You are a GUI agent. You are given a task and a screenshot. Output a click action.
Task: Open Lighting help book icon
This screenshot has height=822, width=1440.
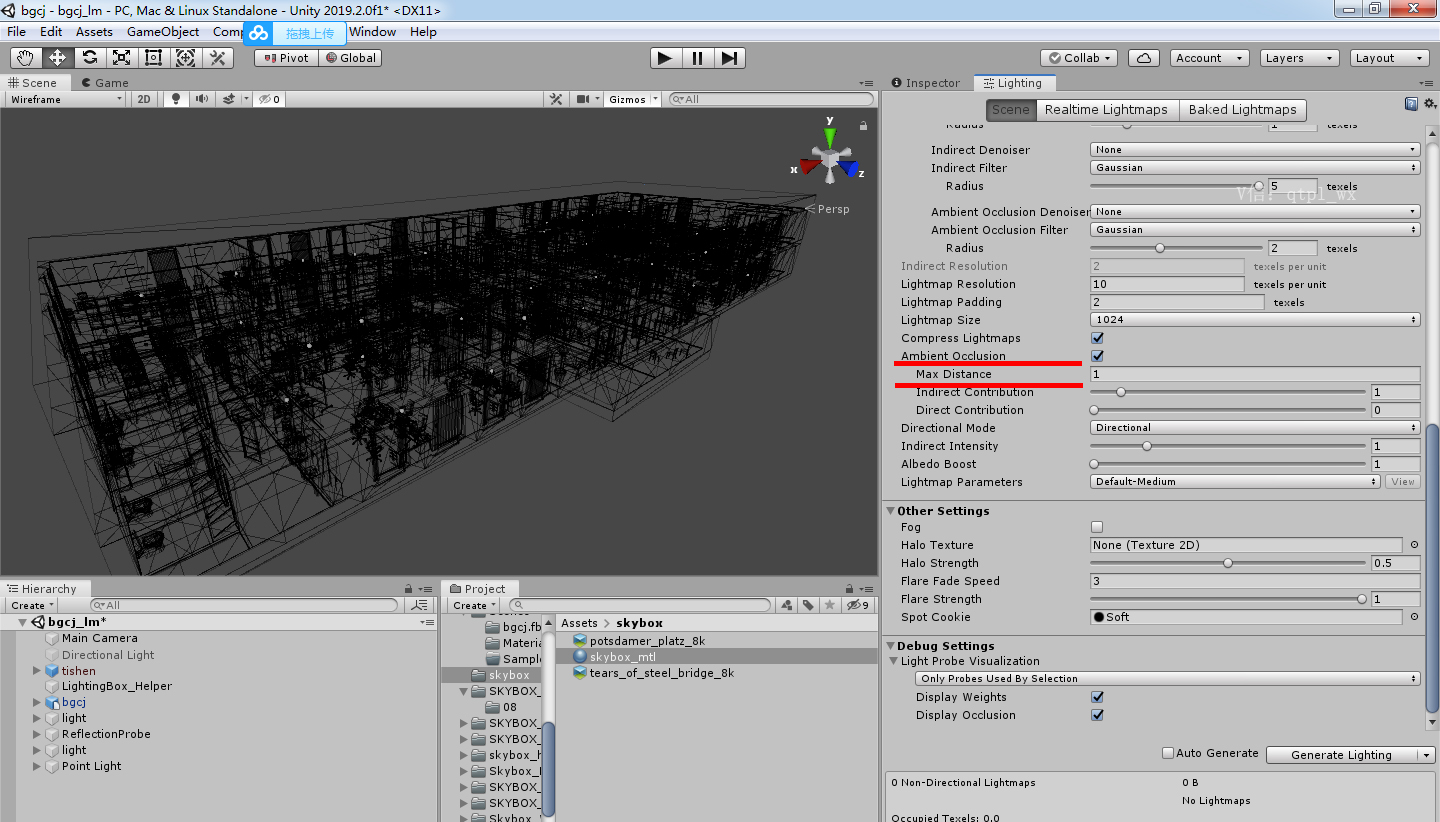(x=1411, y=103)
